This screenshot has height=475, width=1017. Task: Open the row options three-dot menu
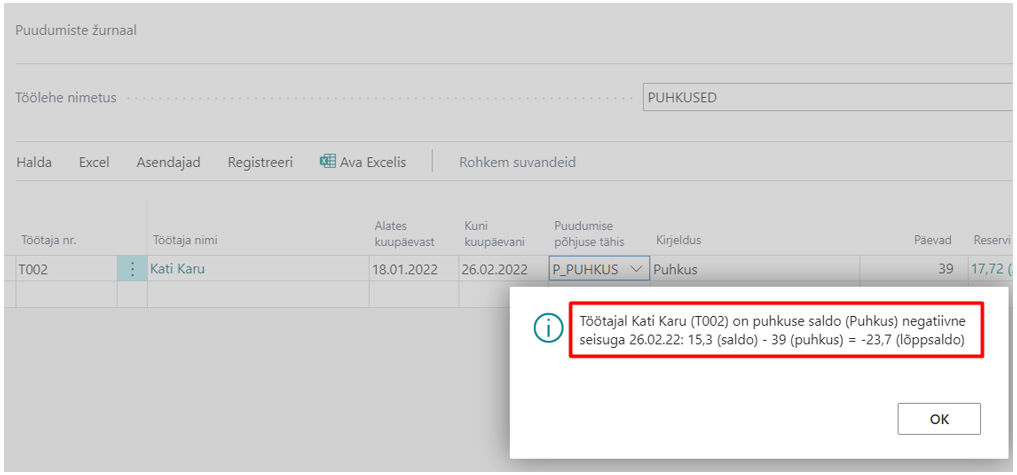click(132, 269)
